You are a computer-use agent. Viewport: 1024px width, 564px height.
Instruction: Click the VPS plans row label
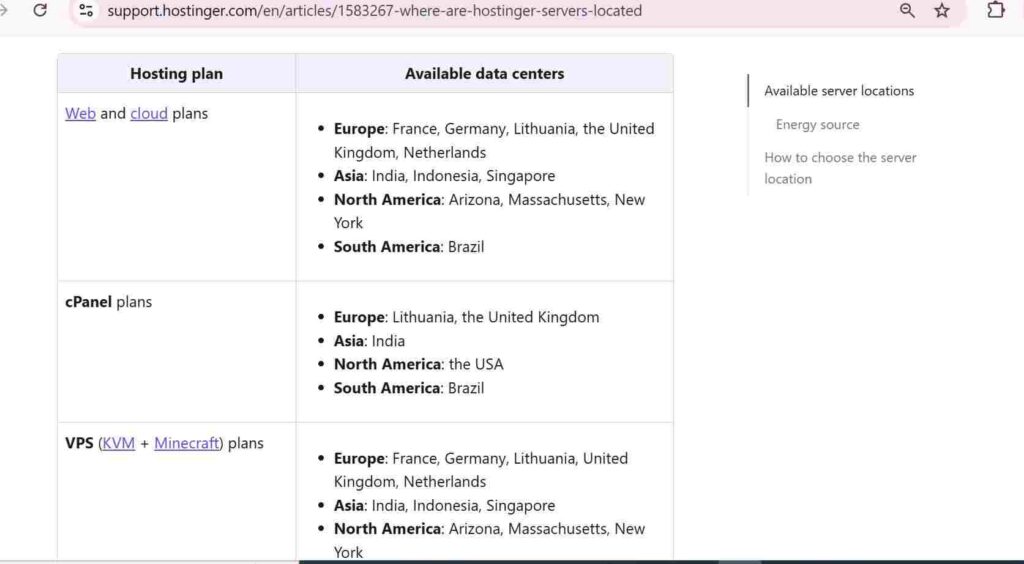tap(164, 443)
